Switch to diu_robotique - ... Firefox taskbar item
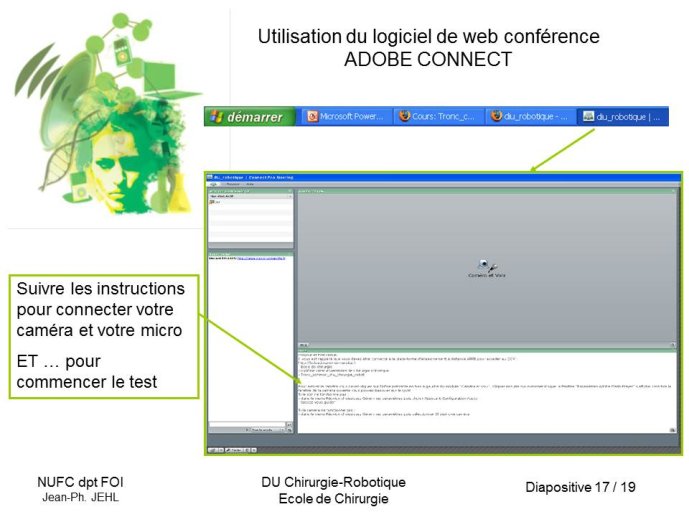 [x=529, y=116]
